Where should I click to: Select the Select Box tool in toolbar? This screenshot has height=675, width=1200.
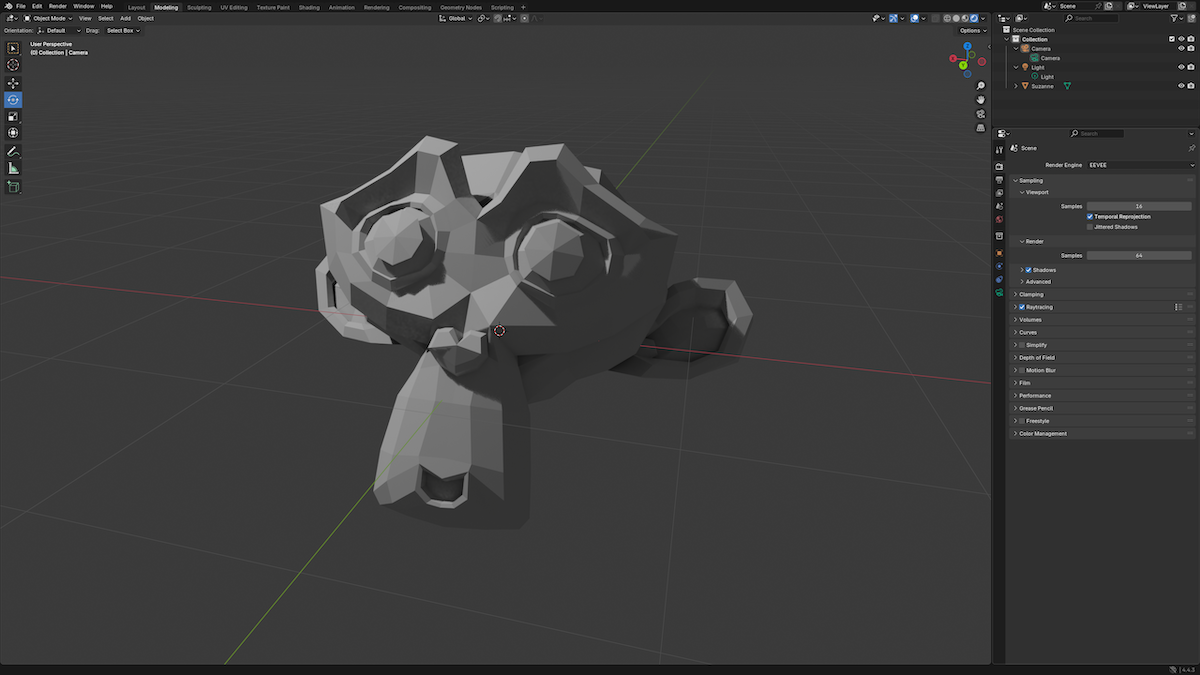coord(13,48)
